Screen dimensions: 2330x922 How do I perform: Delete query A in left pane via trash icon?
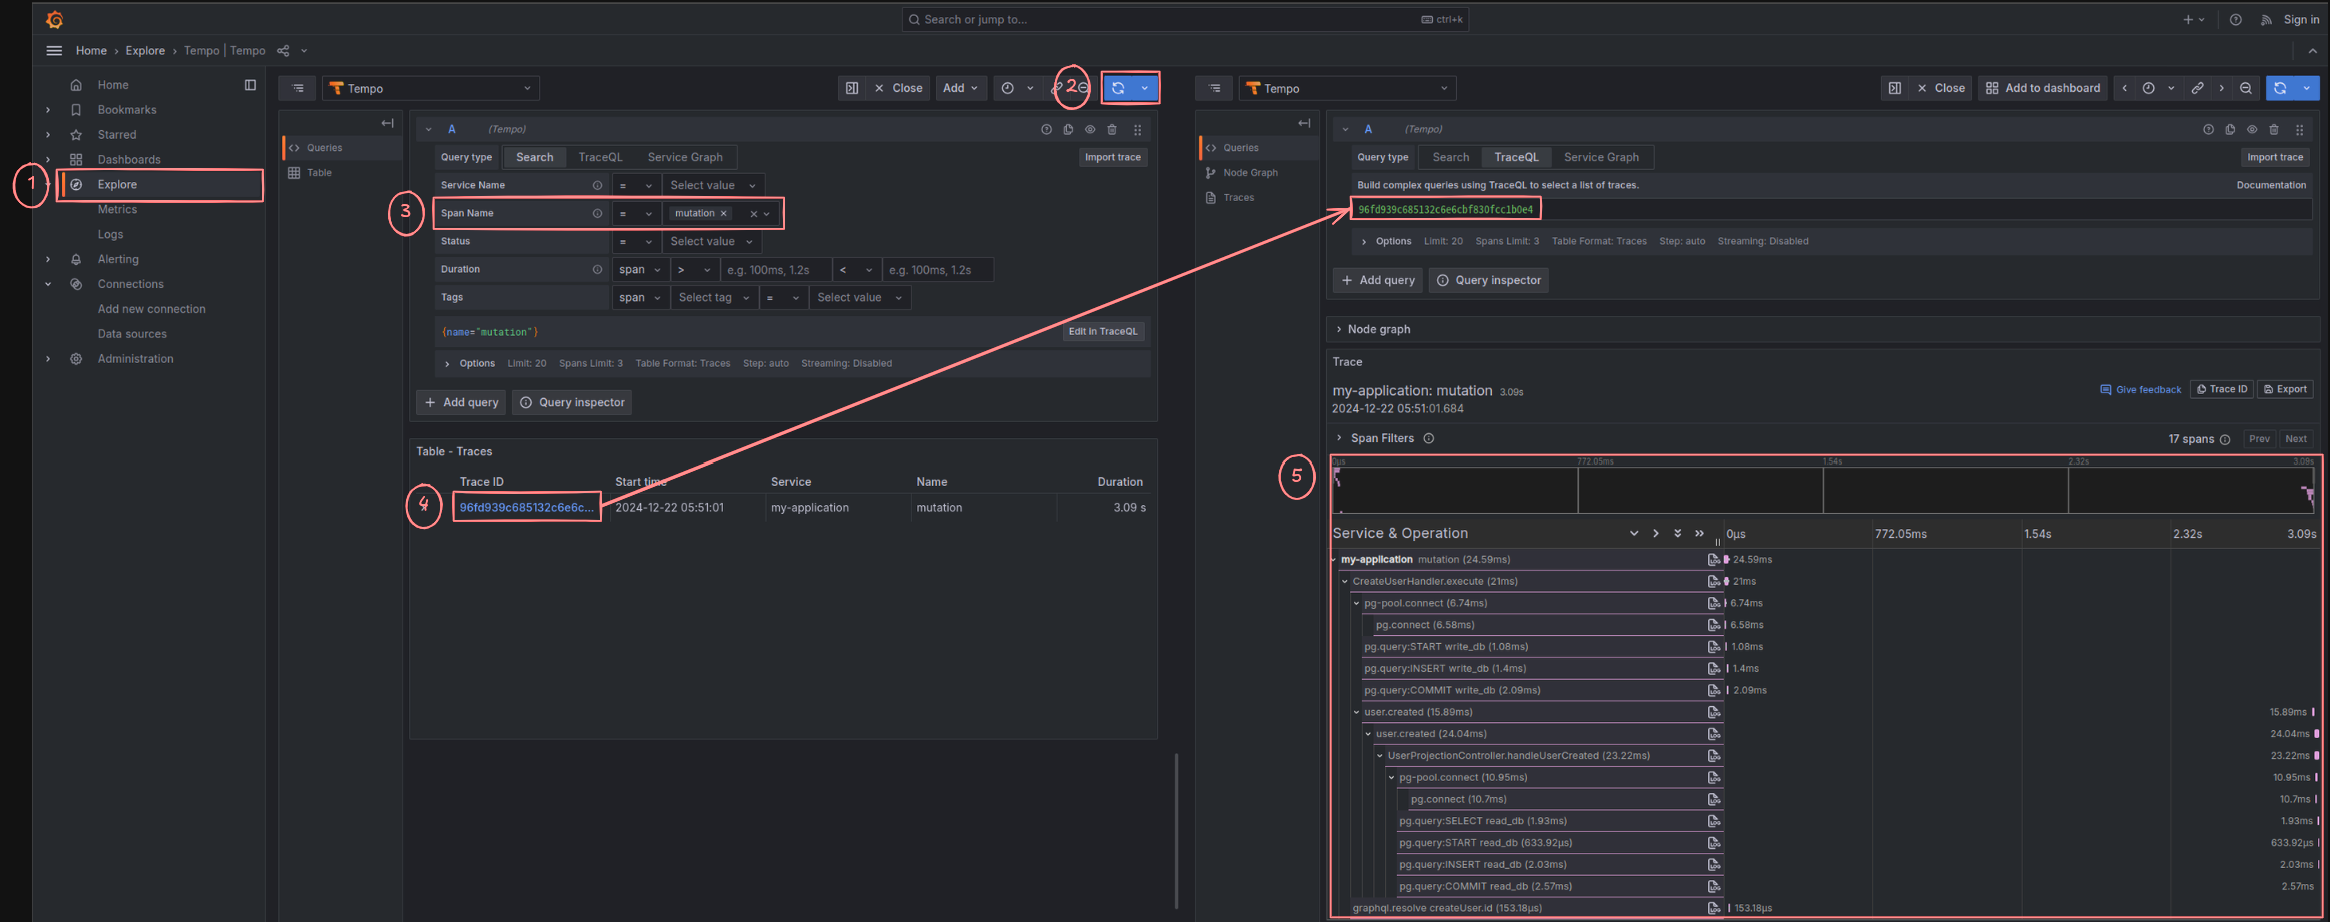pos(1112,129)
